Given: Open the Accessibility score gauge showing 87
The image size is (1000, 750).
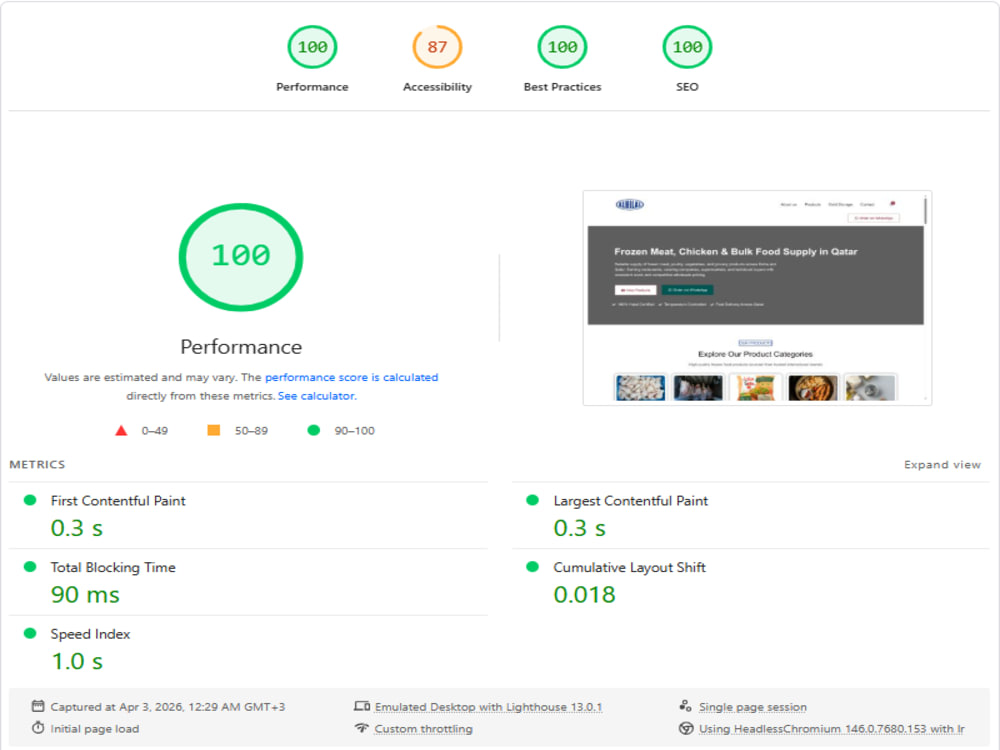Looking at the screenshot, I should point(437,47).
